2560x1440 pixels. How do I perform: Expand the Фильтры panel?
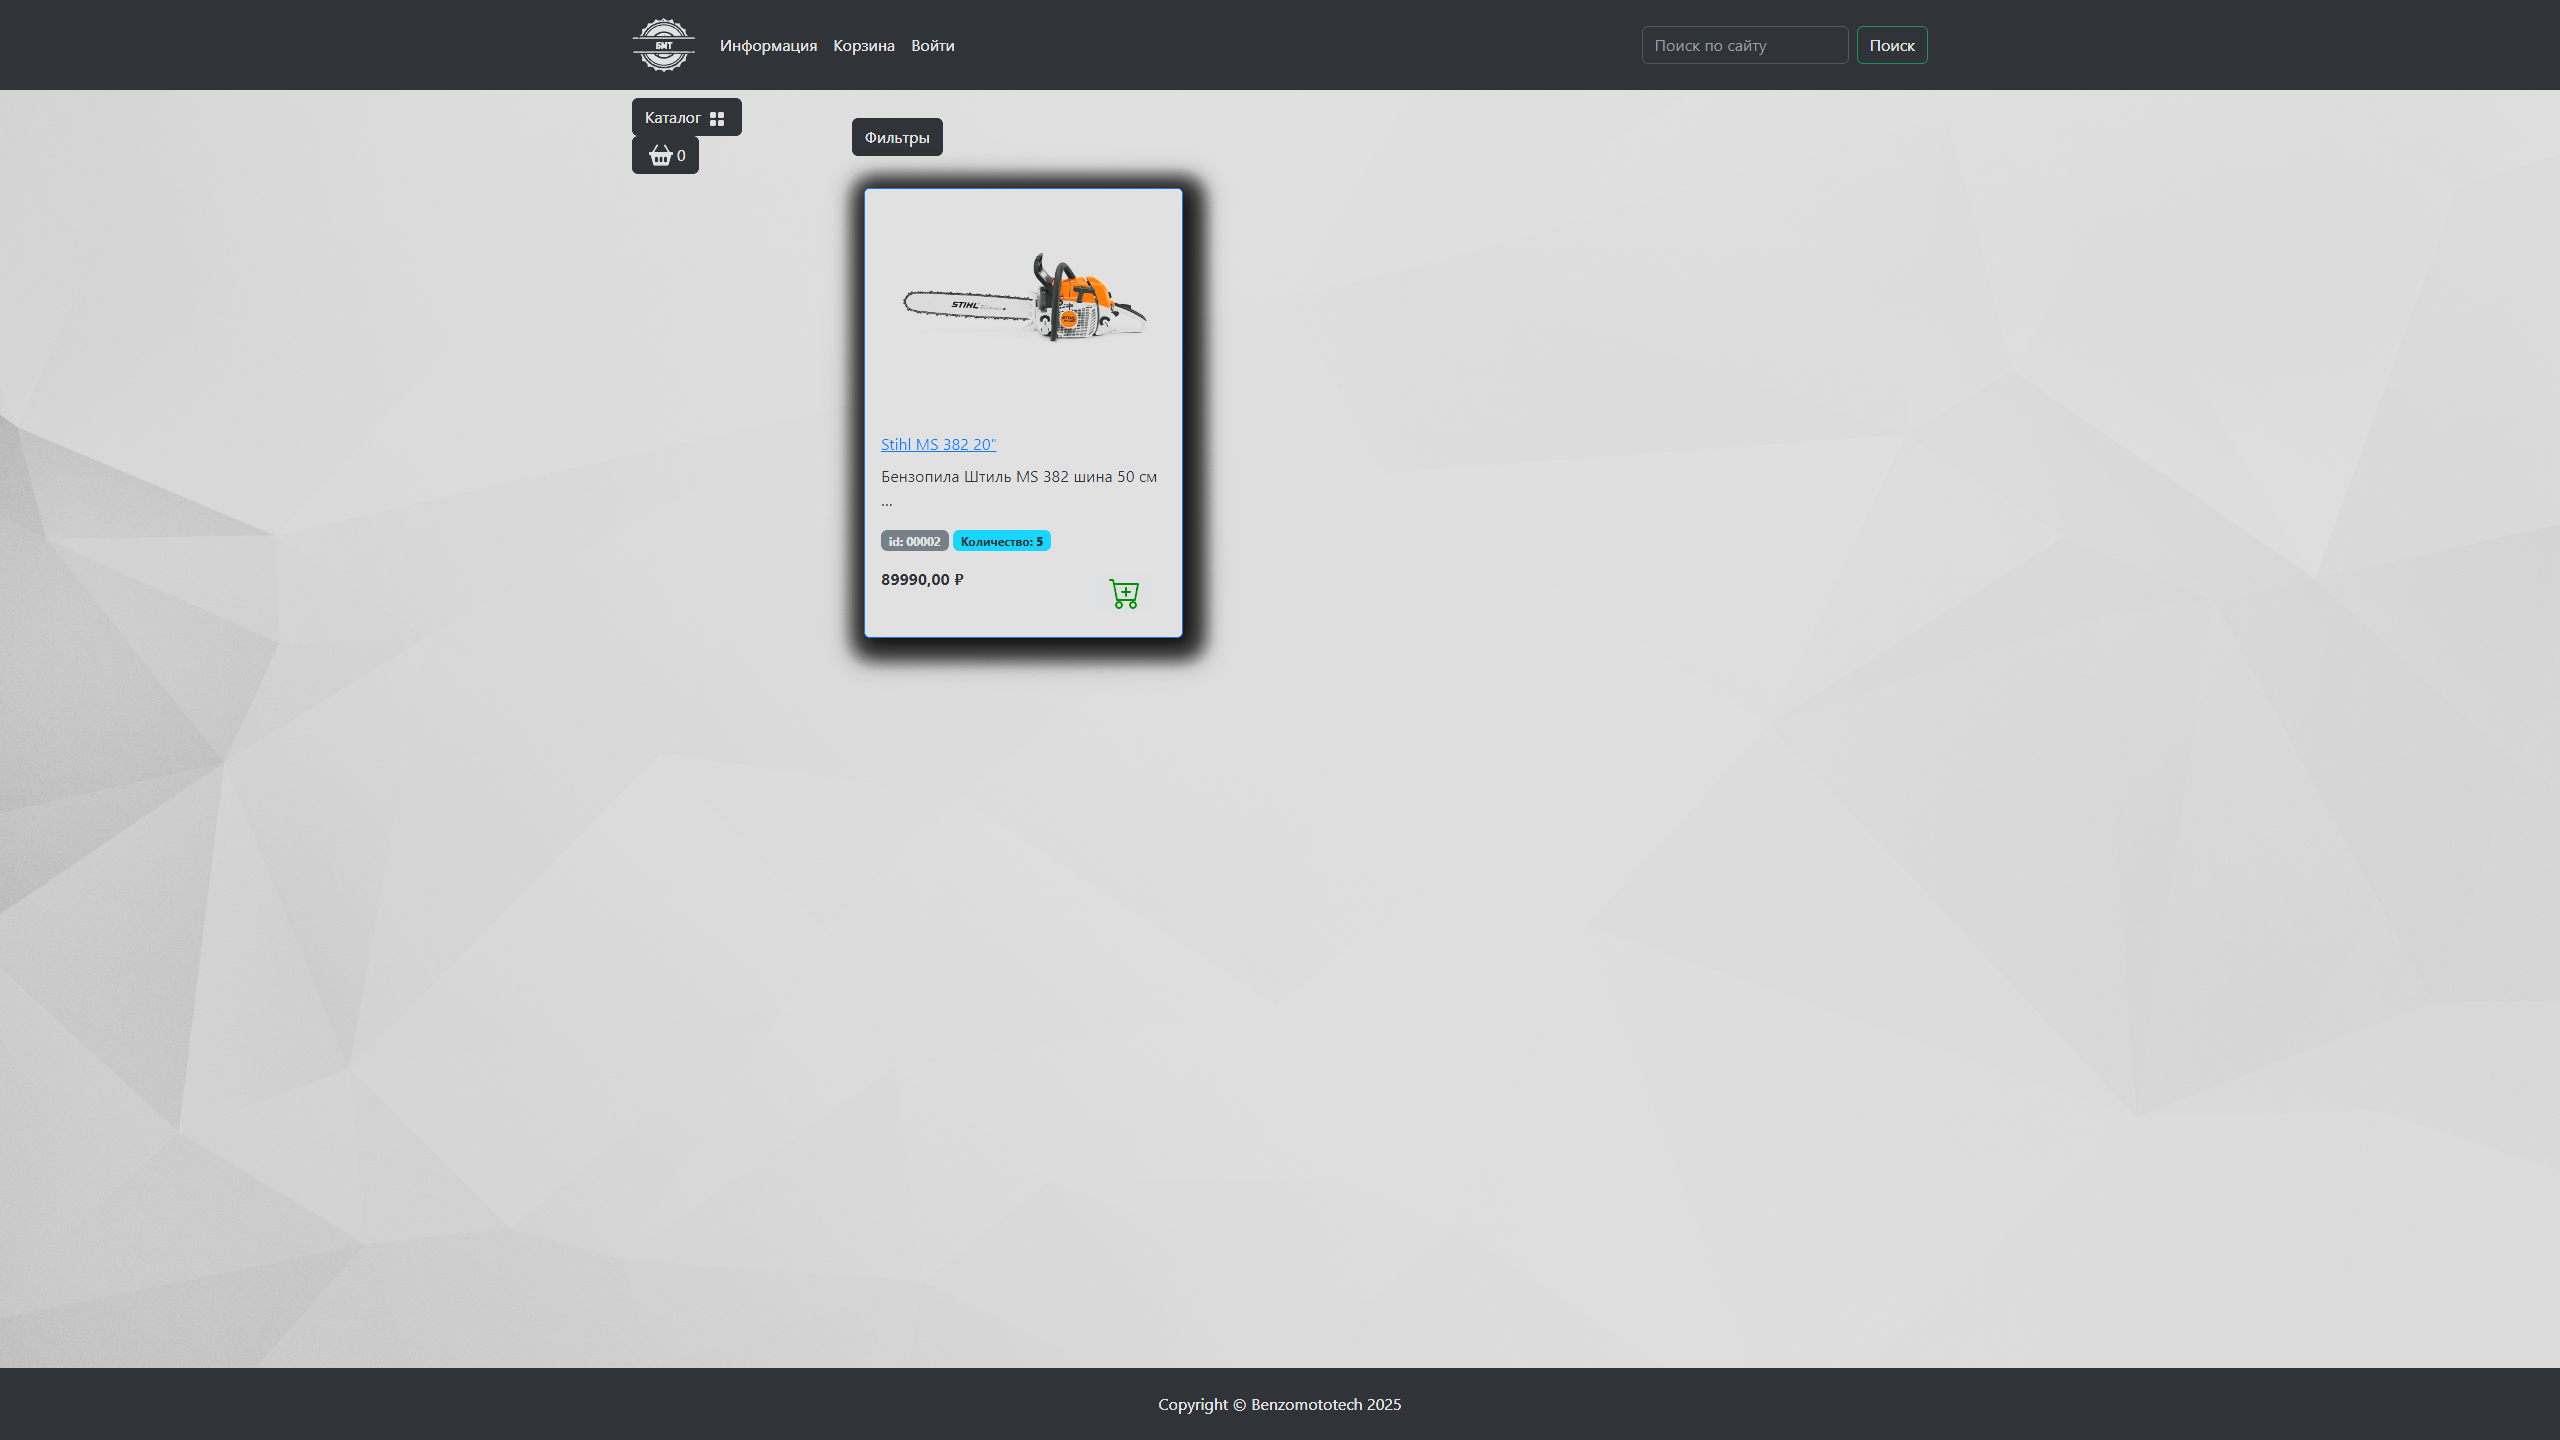tap(896, 137)
